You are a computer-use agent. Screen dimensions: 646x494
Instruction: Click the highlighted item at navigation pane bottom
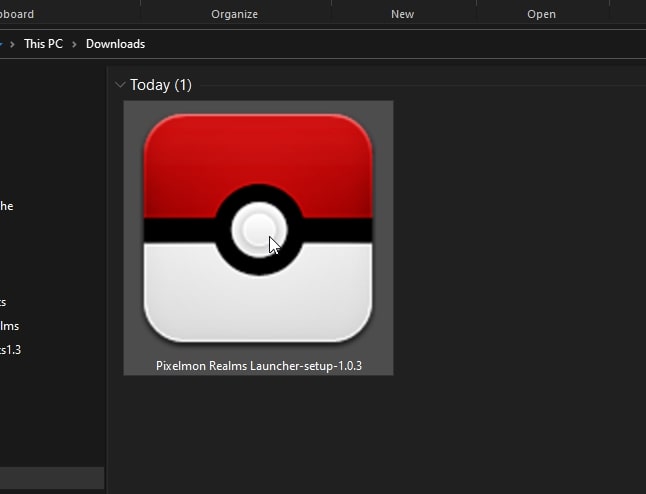pyautogui.click(x=50, y=478)
